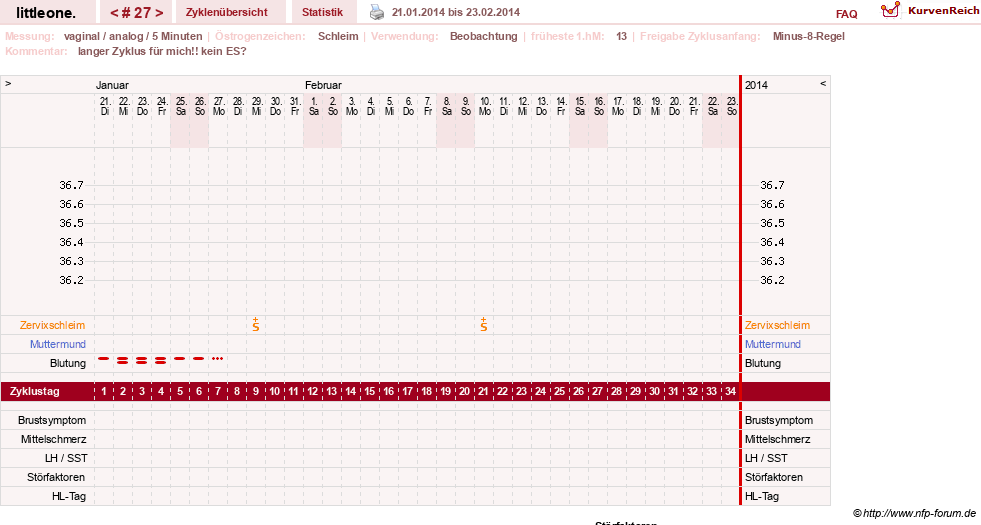The width and height of the screenshot is (981, 525).
Task: Open the FAQ link
Action: tap(846, 14)
